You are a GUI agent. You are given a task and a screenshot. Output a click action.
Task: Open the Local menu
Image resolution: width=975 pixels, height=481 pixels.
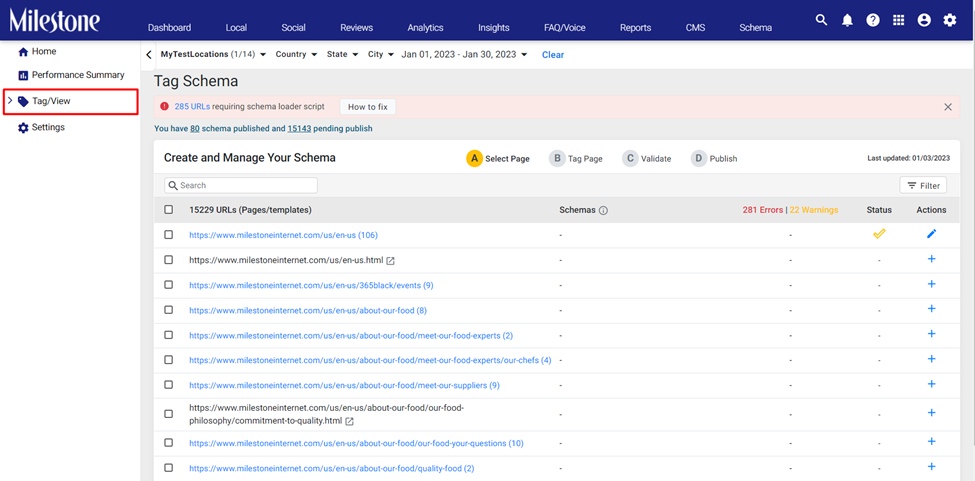click(x=236, y=27)
